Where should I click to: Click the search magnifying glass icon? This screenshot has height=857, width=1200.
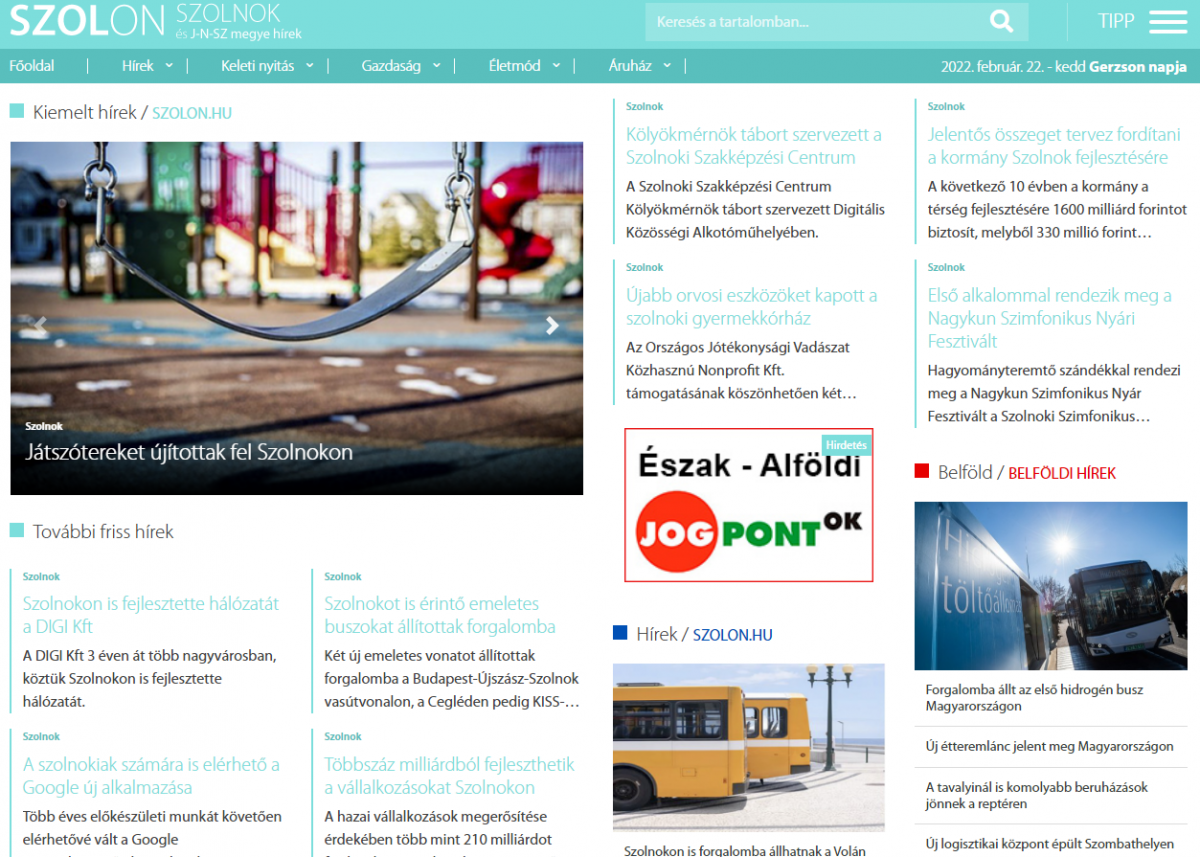click(999, 20)
